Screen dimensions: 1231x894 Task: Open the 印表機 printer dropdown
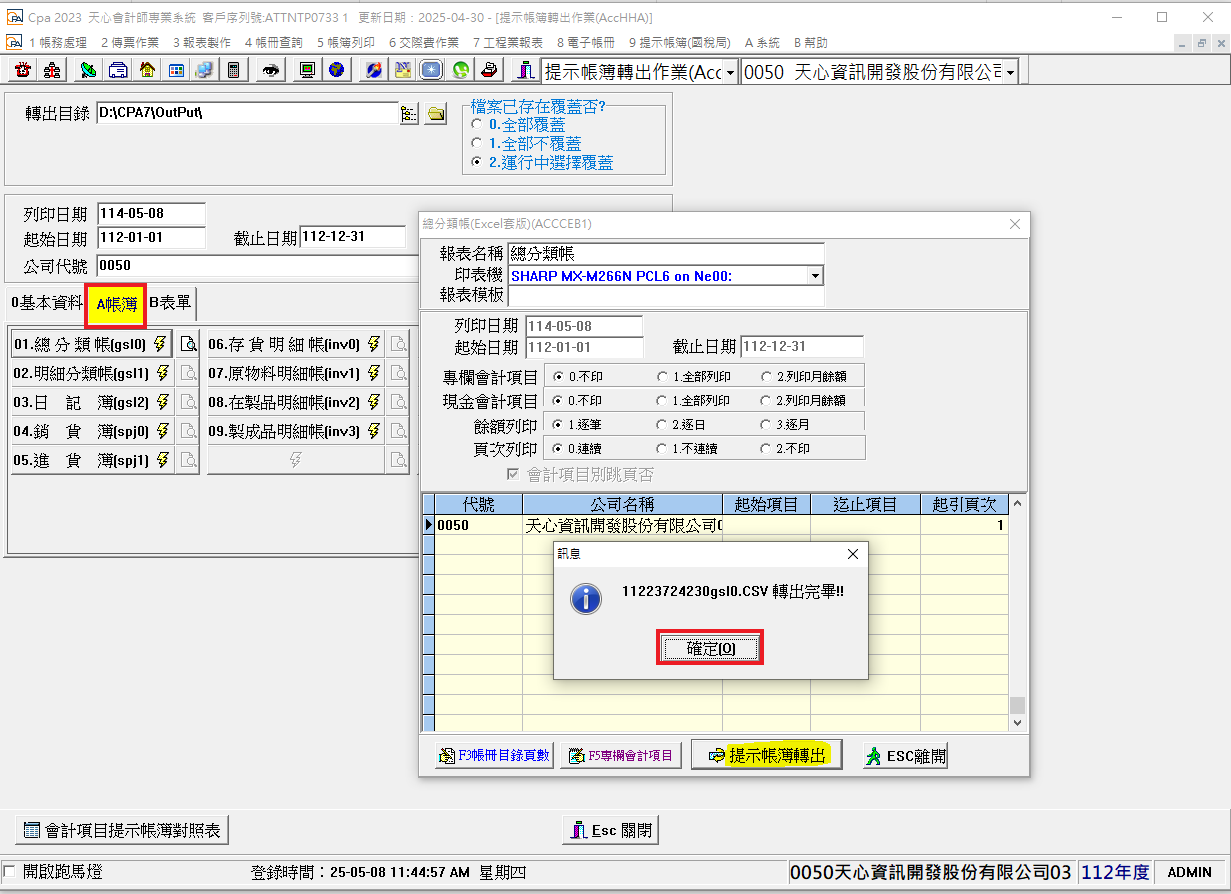point(816,275)
